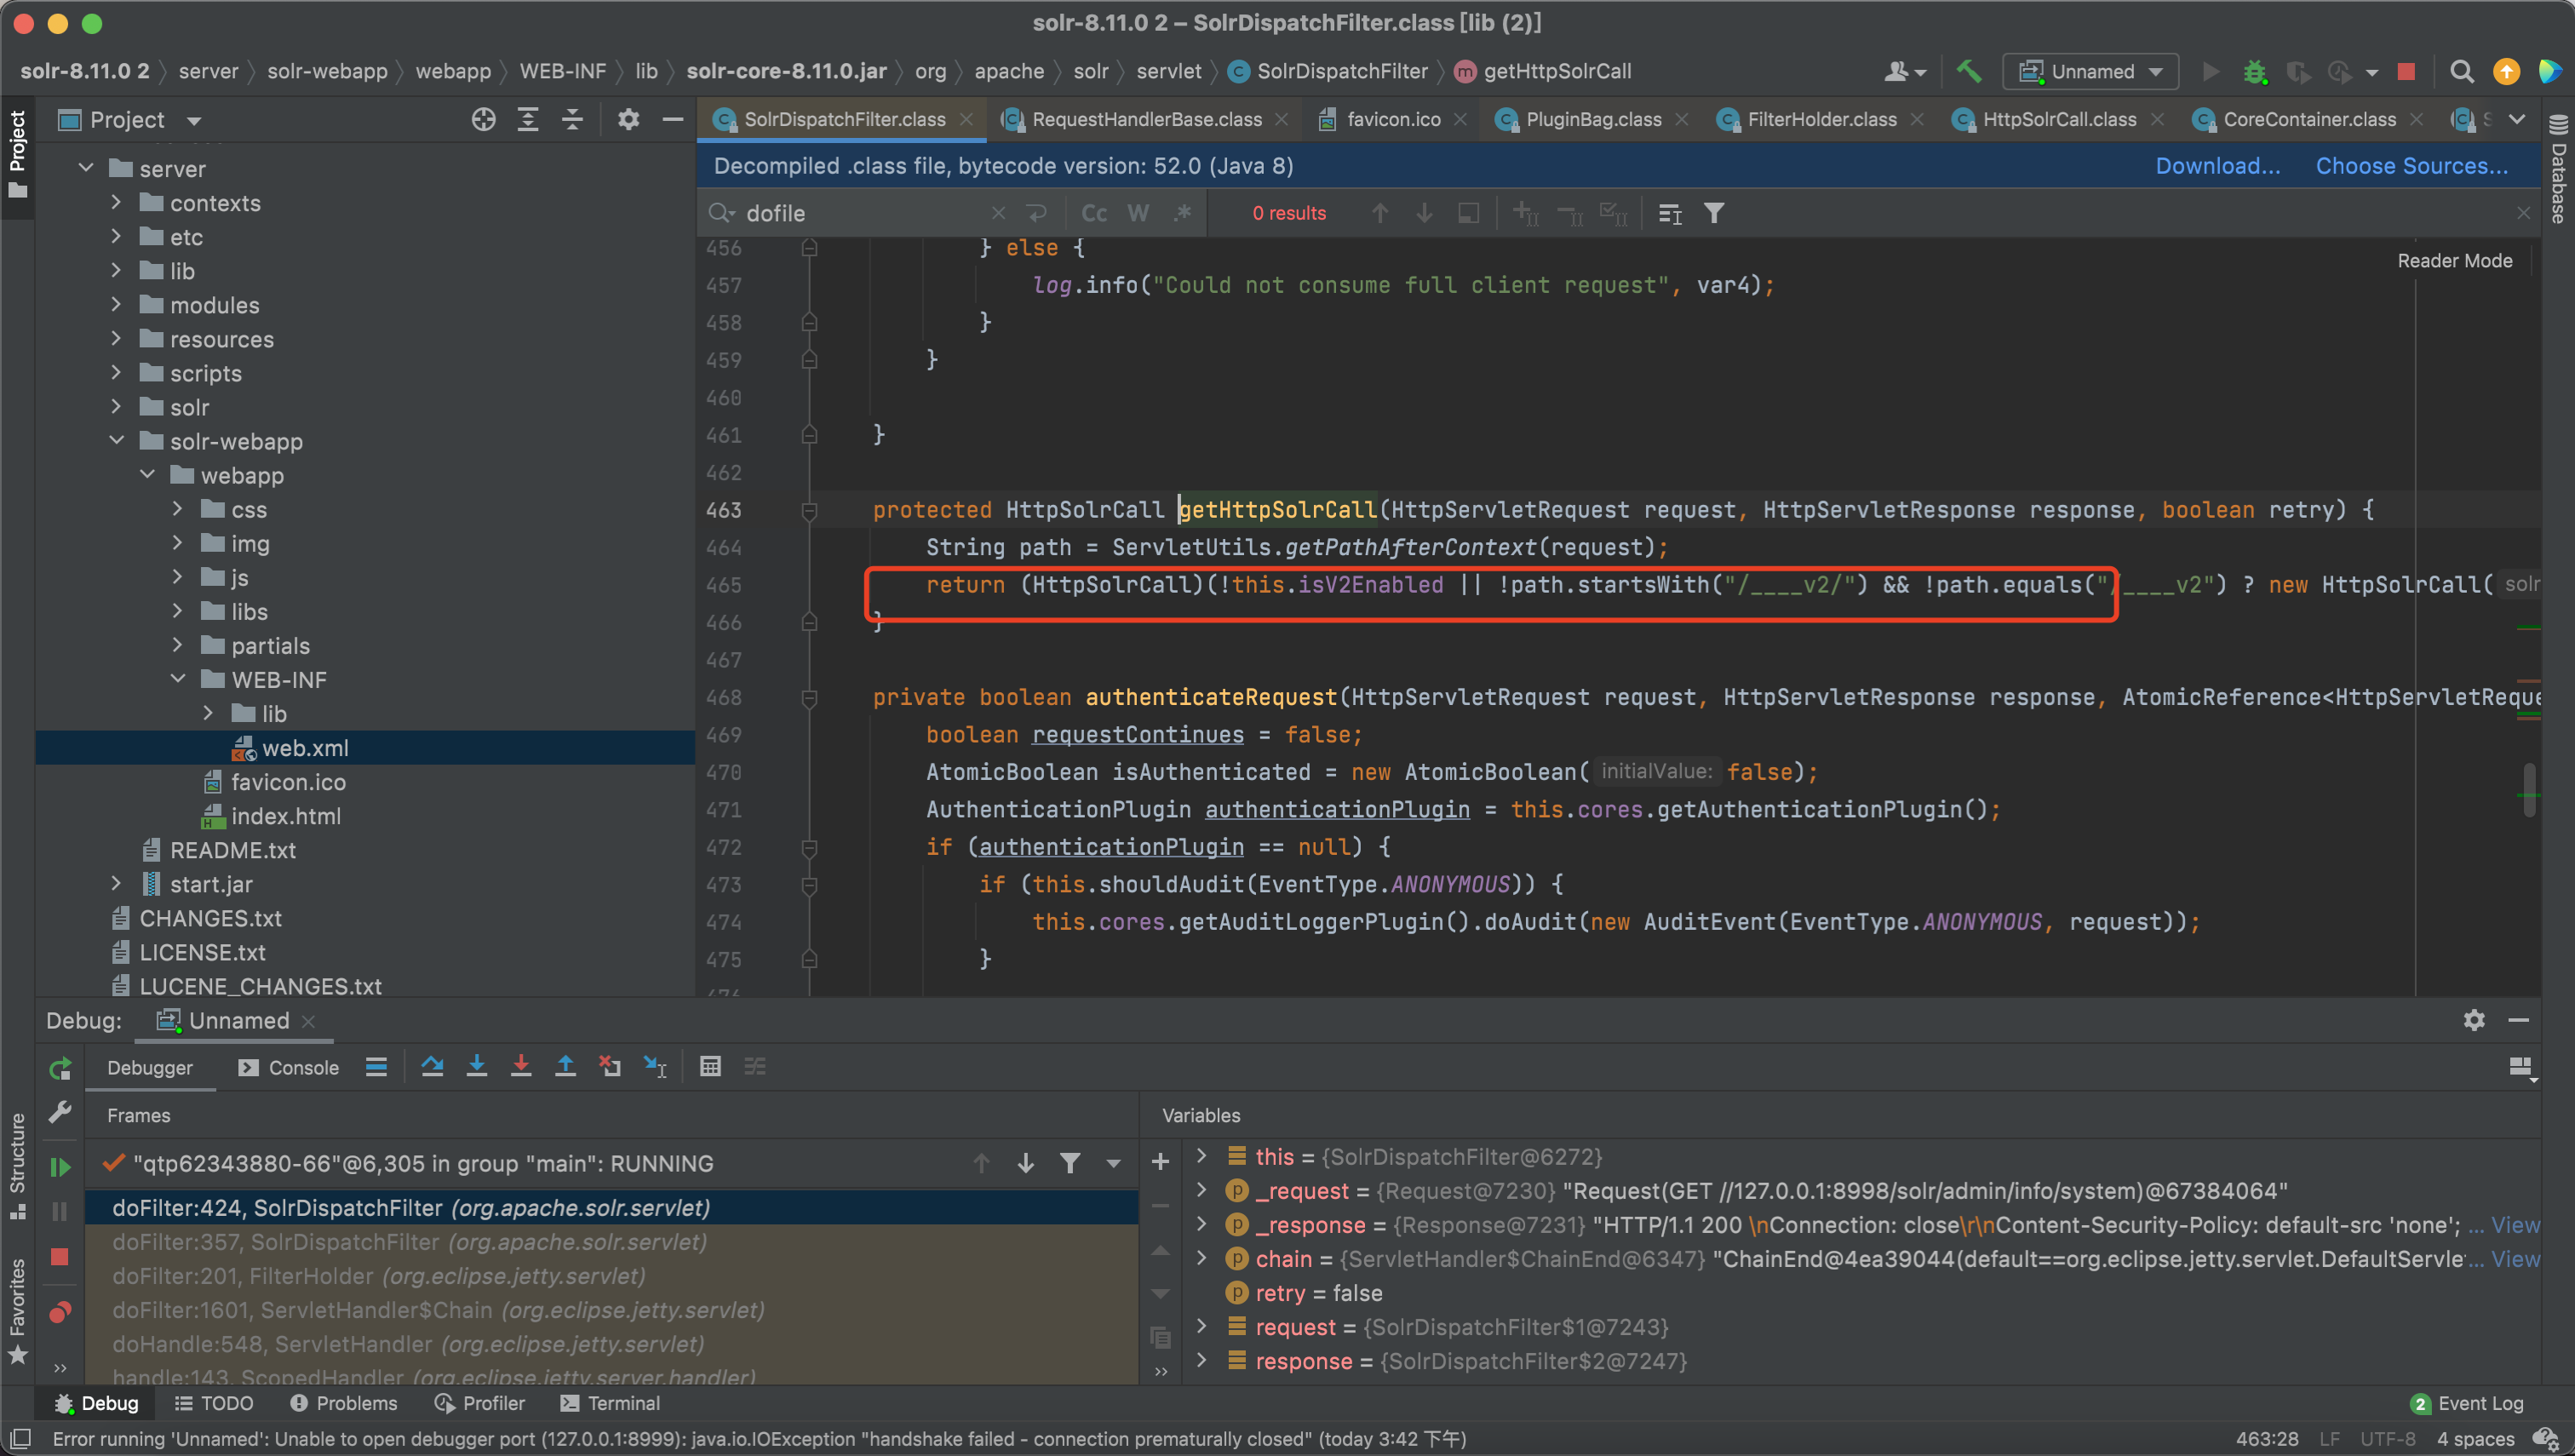Viewport: 2575px width, 1456px height.
Task: Click Rerun debug session icon
Action: (60, 1068)
